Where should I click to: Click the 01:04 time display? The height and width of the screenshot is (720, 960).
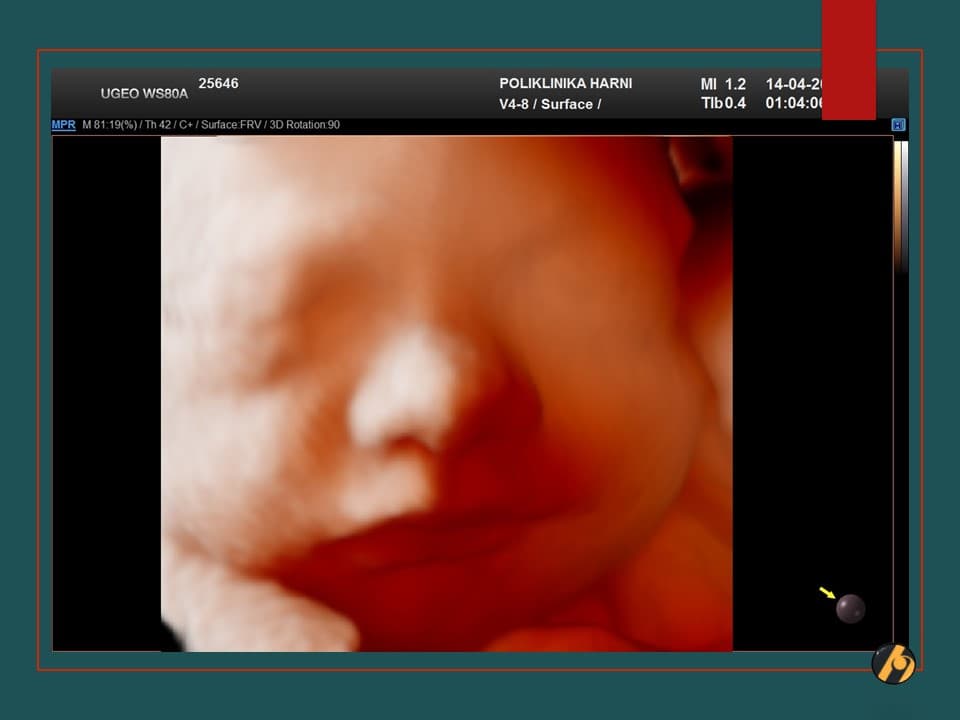click(793, 103)
